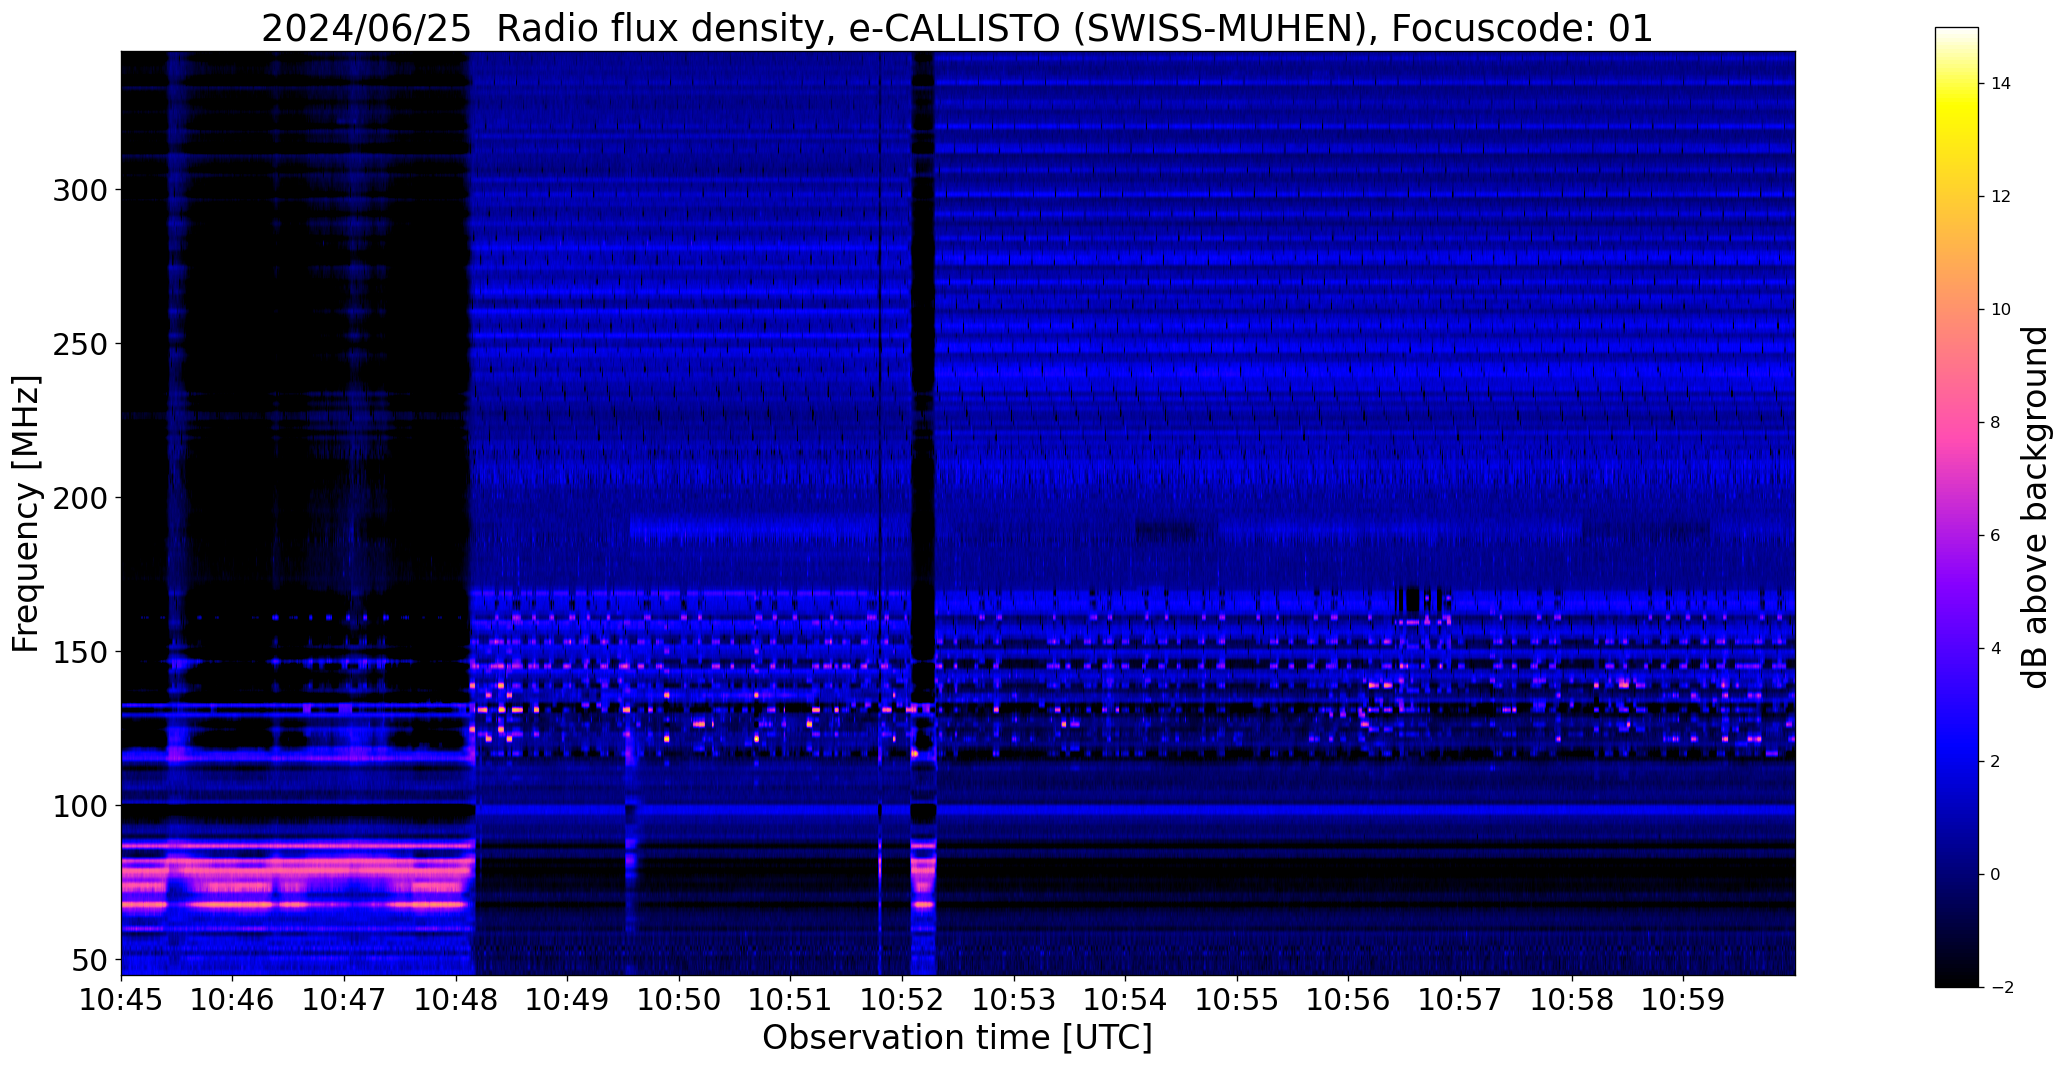Click the 10:47 time tick label
This screenshot has height=1067, width=2066.
pyautogui.click(x=345, y=999)
